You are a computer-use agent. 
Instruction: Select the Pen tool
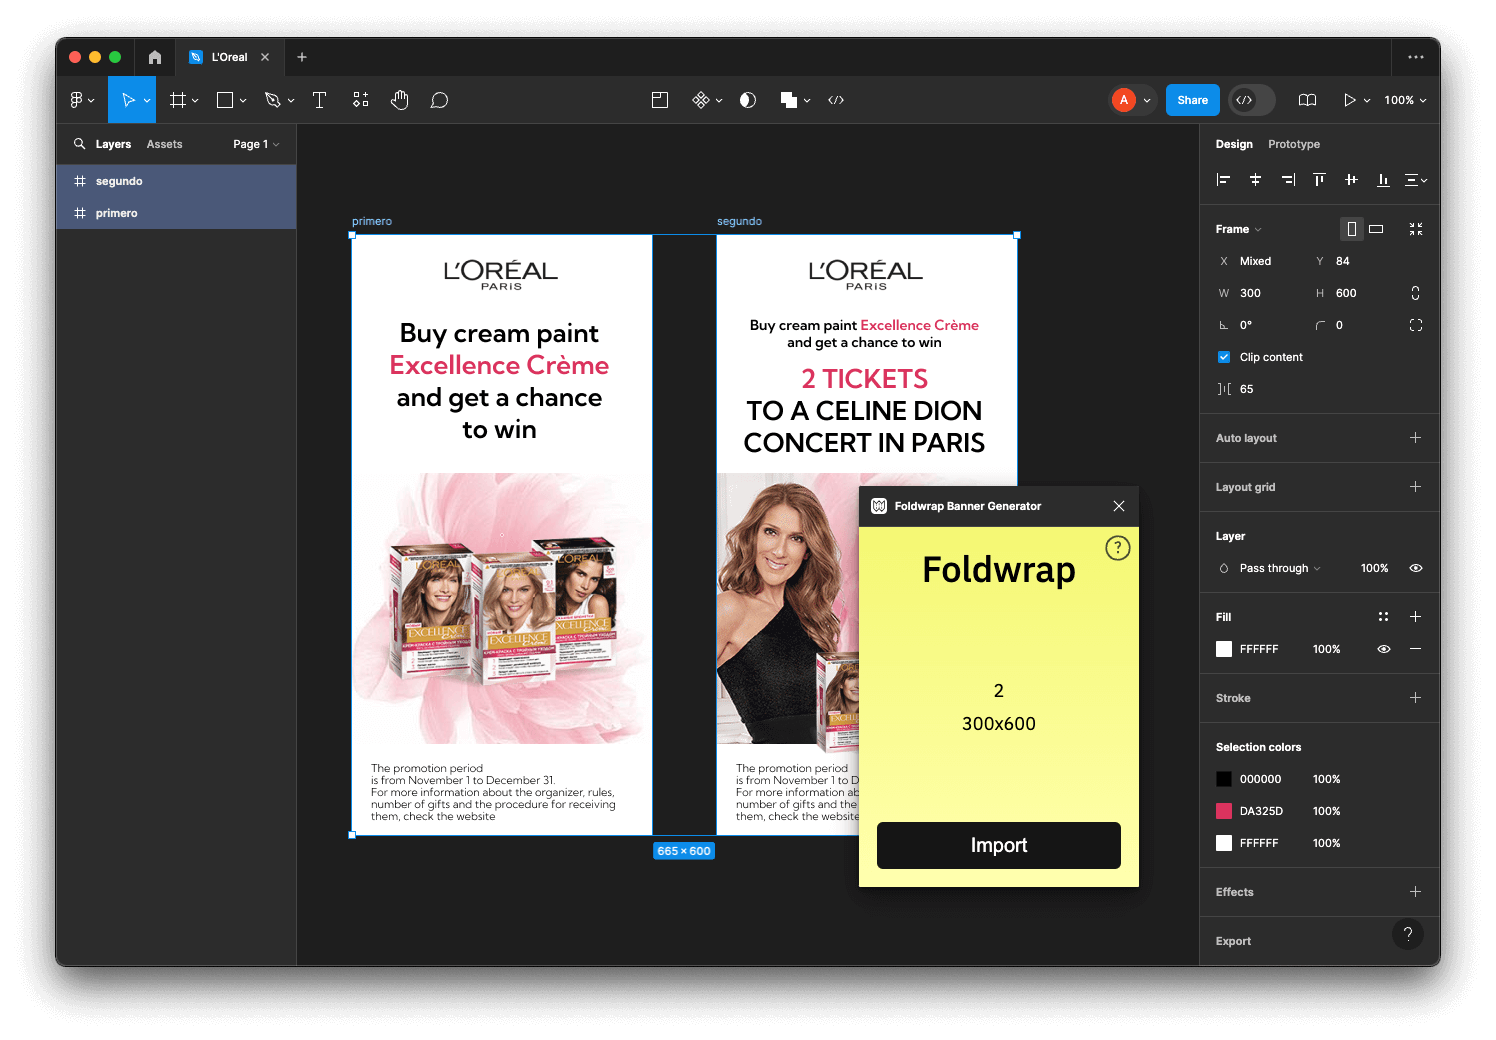coord(272,100)
